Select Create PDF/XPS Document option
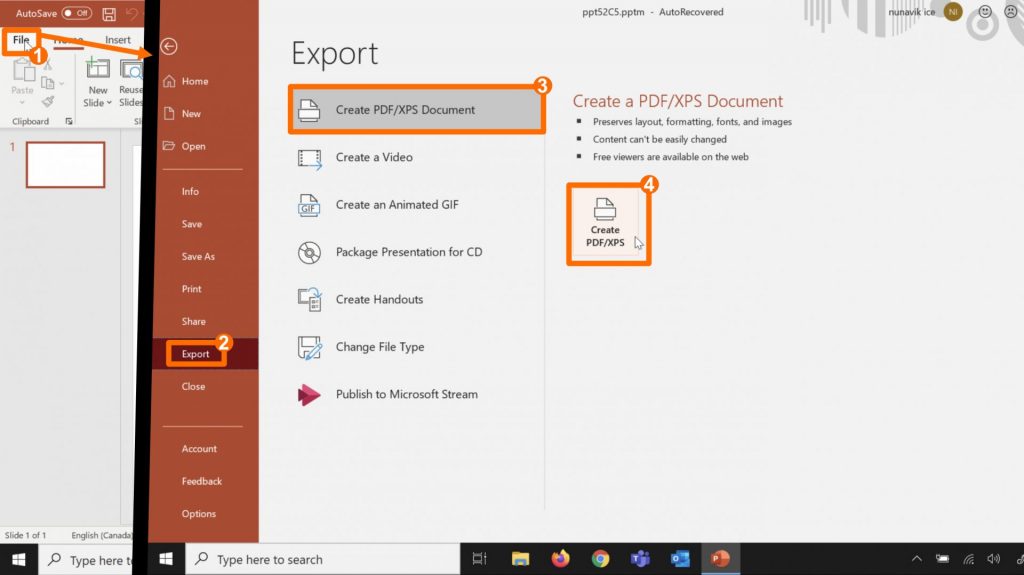 (417, 110)
